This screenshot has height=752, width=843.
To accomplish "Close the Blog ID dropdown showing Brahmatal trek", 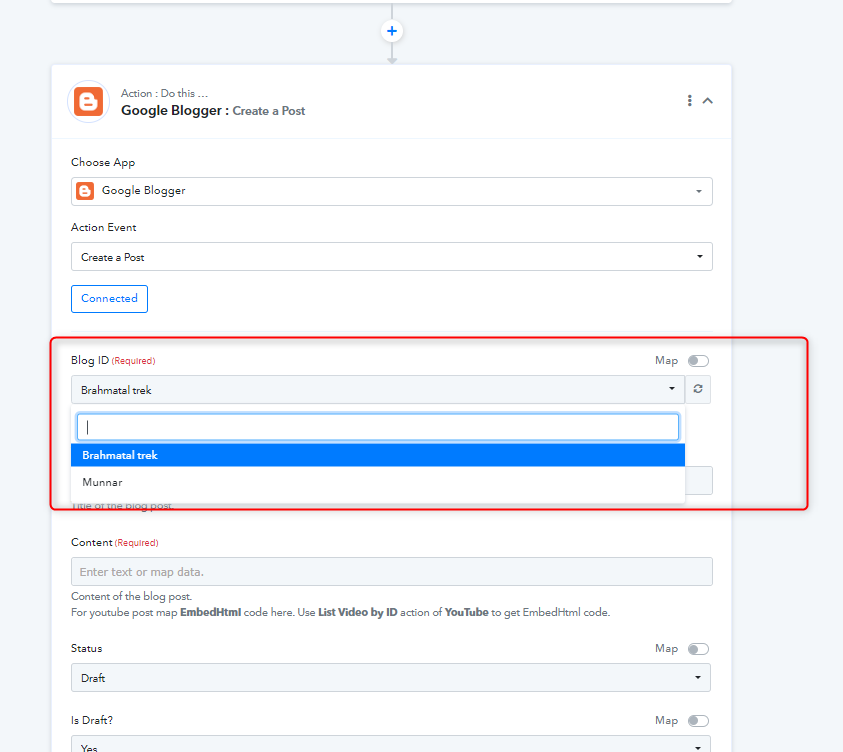I will (377, 389).
